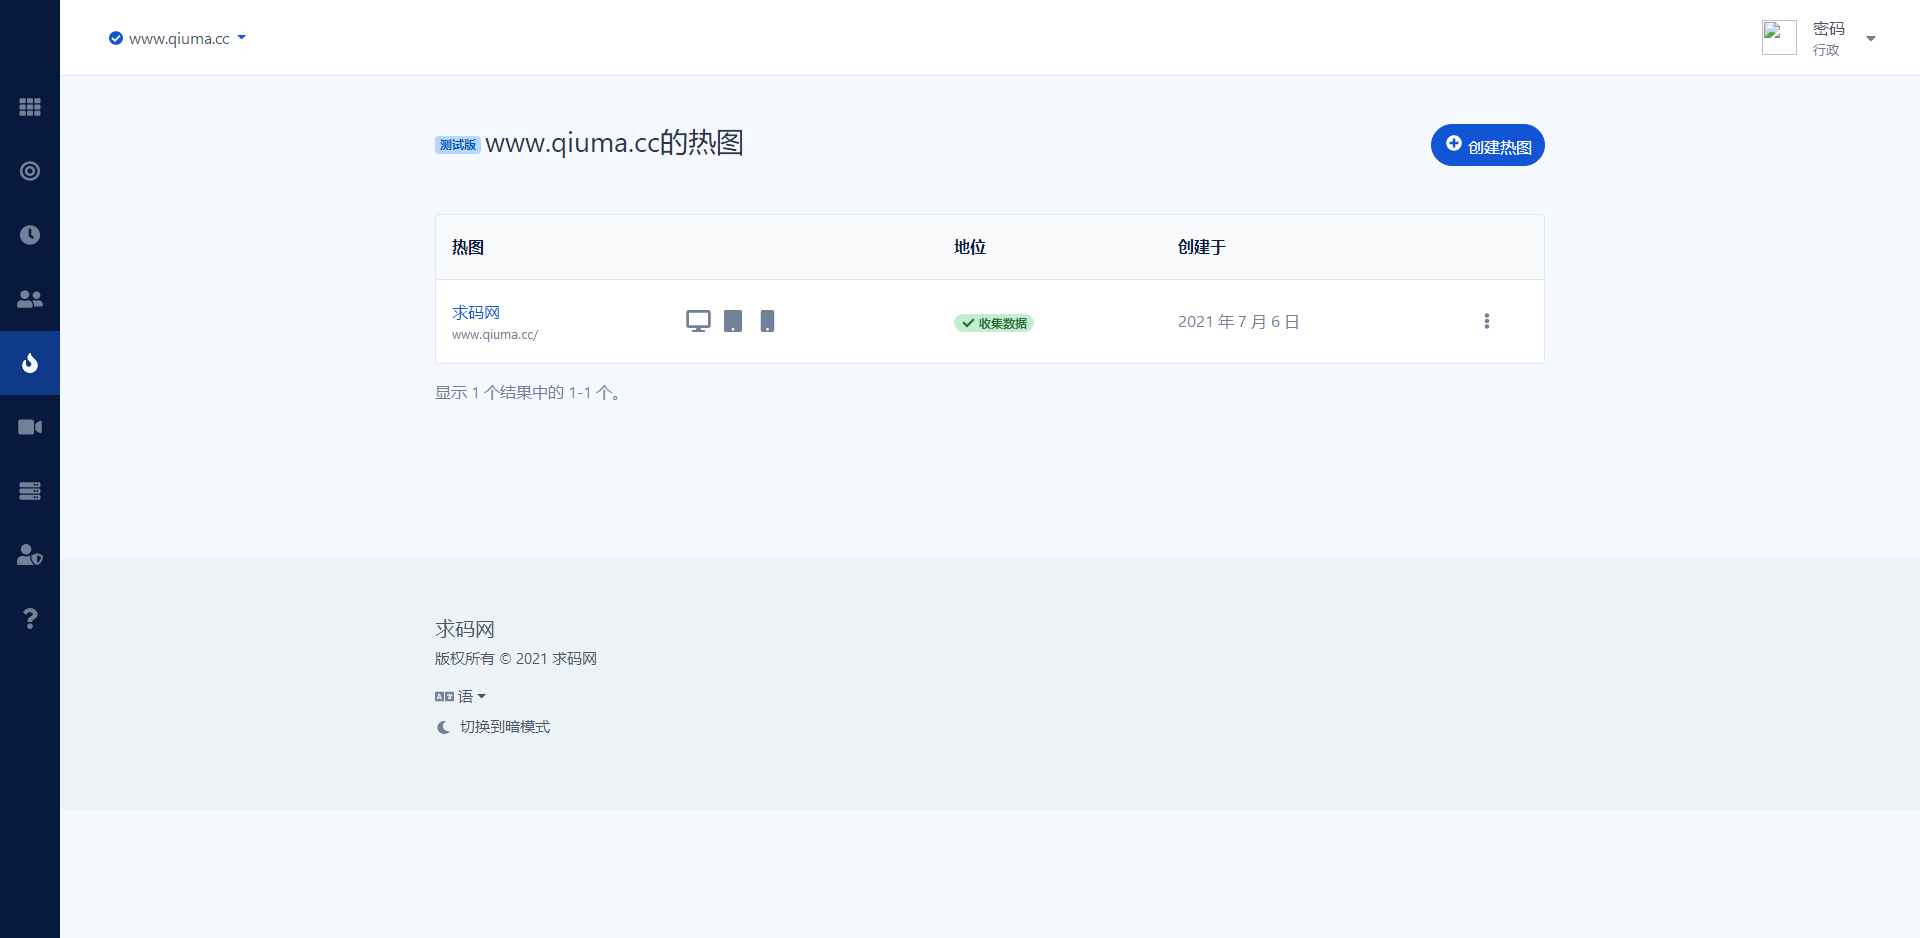
Task: Open the three-dot menu for 求码网 row
Action: pos(1487,321)
